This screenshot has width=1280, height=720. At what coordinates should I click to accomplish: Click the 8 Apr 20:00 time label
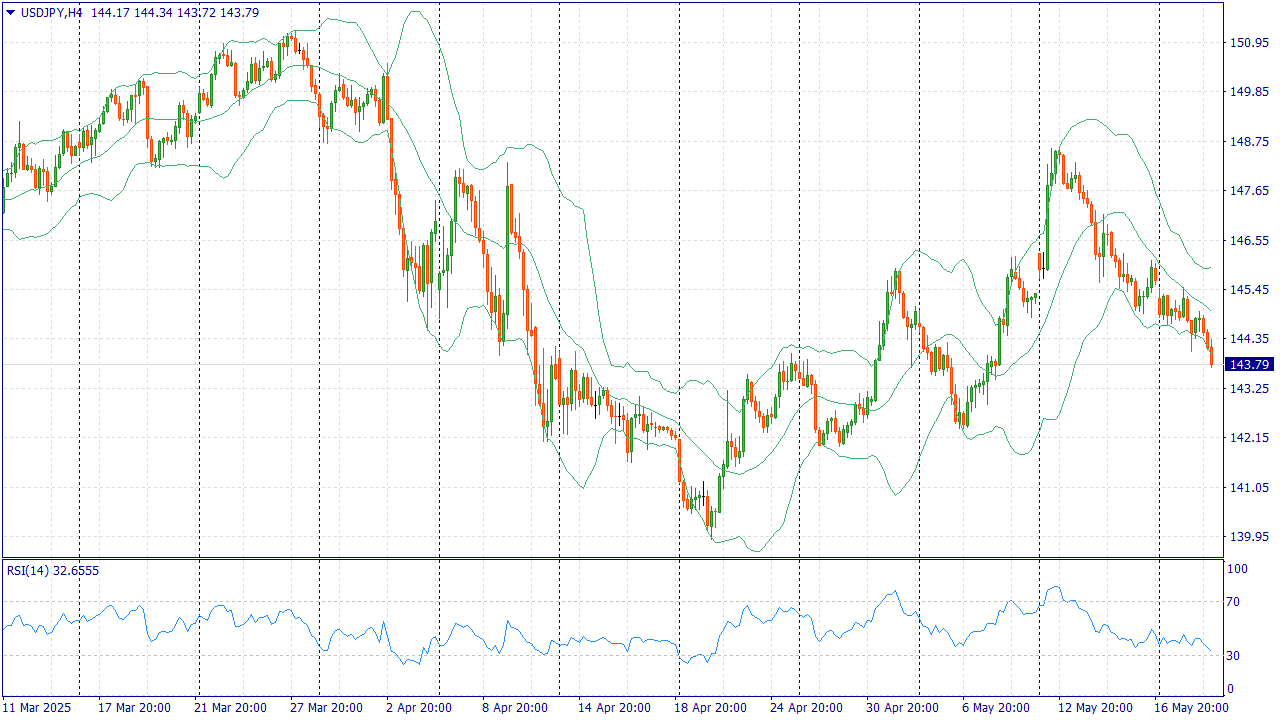coord(515,708)
